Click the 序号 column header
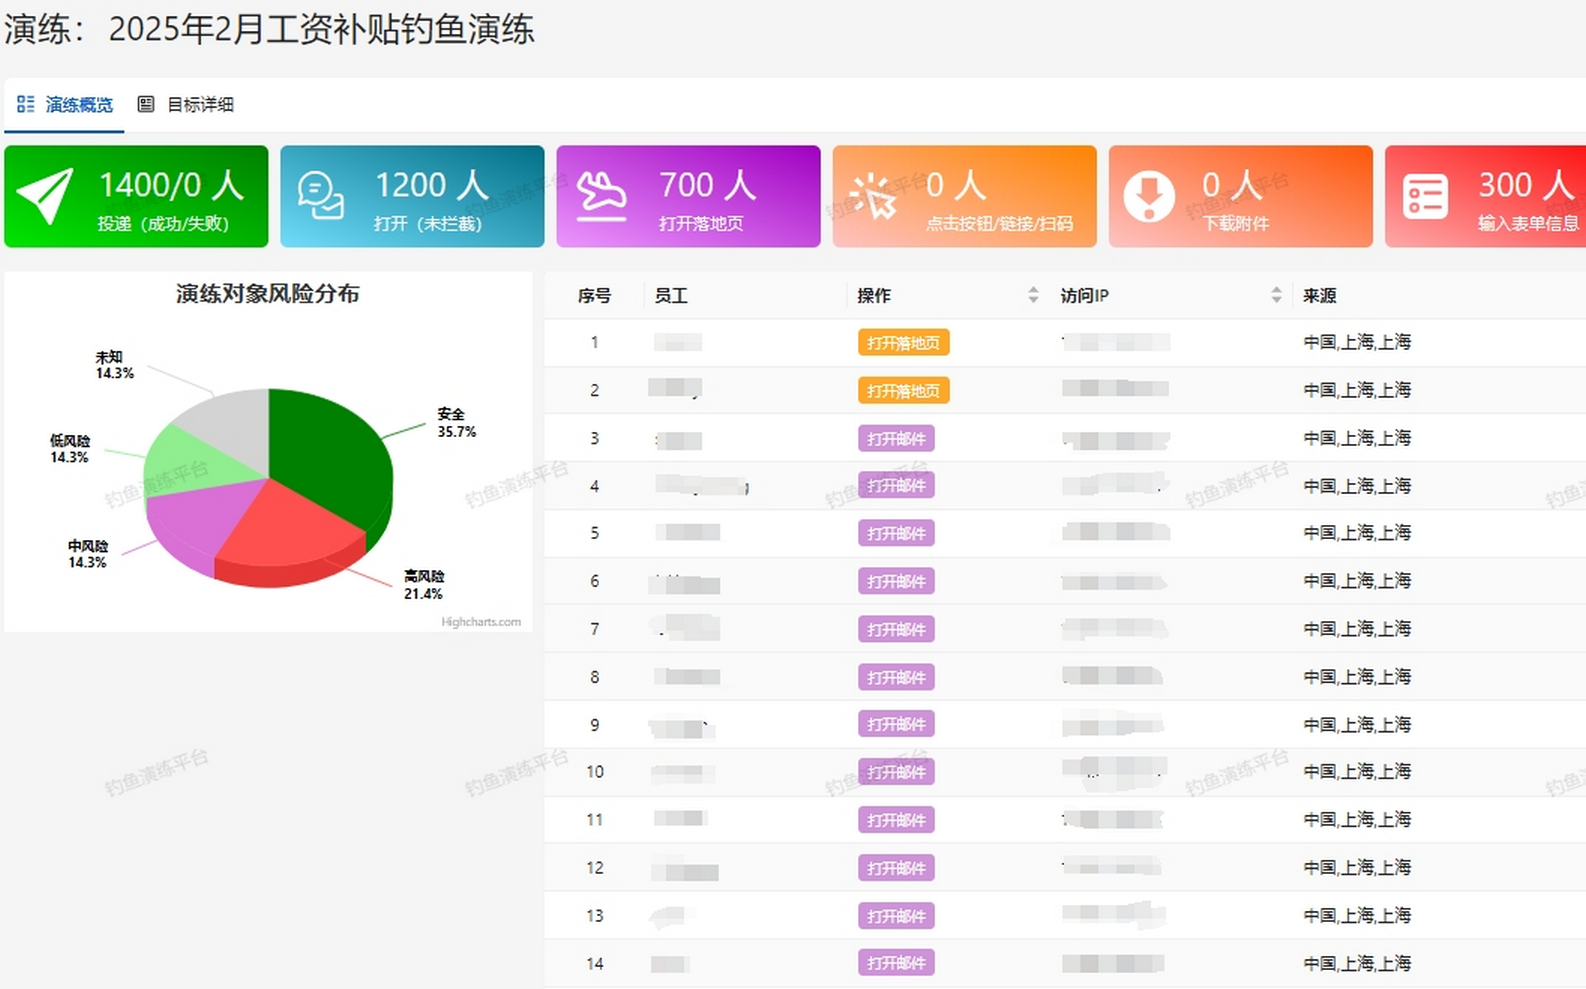Image resolution: width=1586 pixels, height=989 pixels. (x=594, y=296)
